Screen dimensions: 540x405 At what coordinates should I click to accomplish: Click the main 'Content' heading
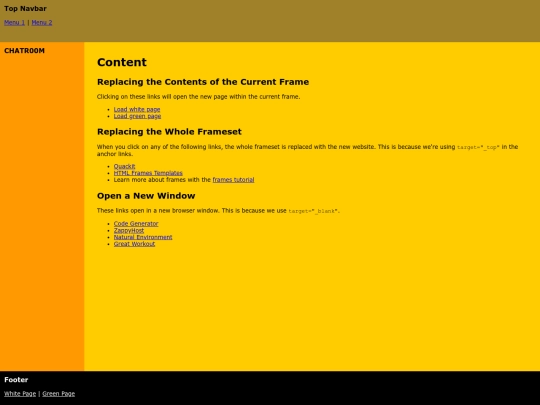click(122, 62)
